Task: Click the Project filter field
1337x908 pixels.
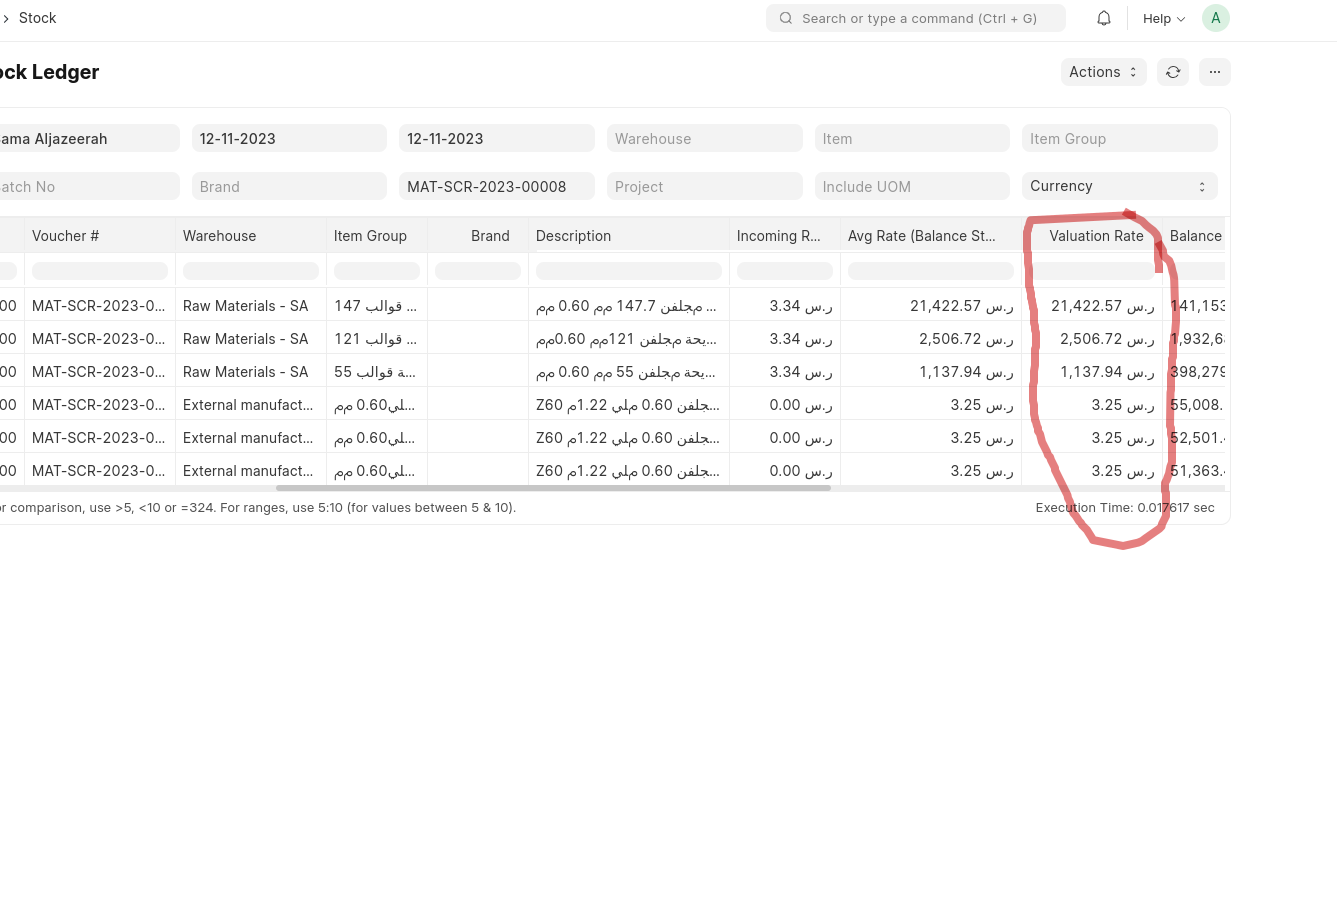Action: pos(704,186)
